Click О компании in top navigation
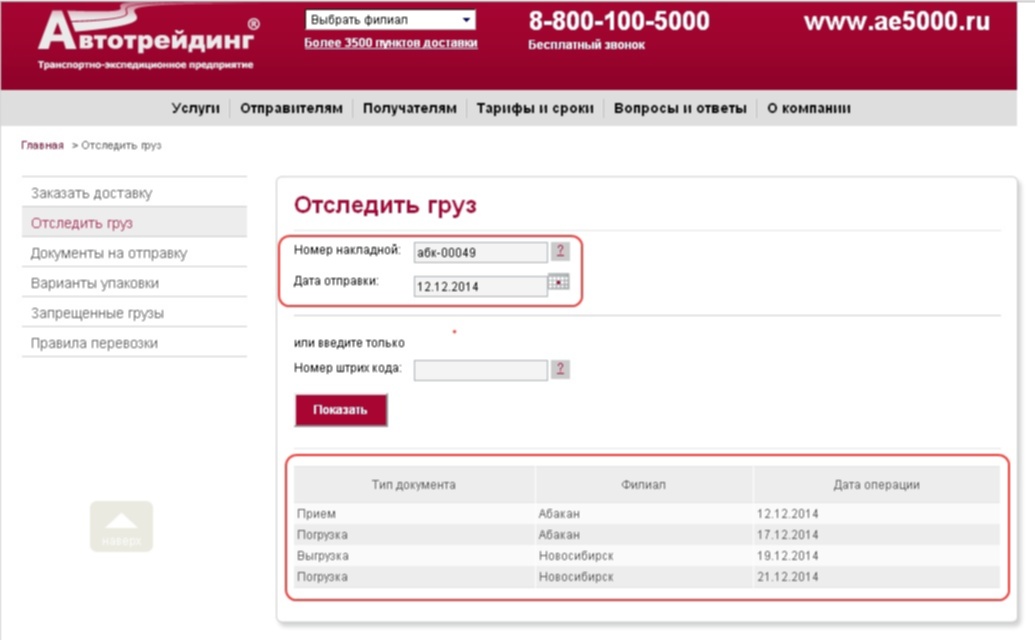The height and width of the screenshot is (640, 1035). pos(808,108)
